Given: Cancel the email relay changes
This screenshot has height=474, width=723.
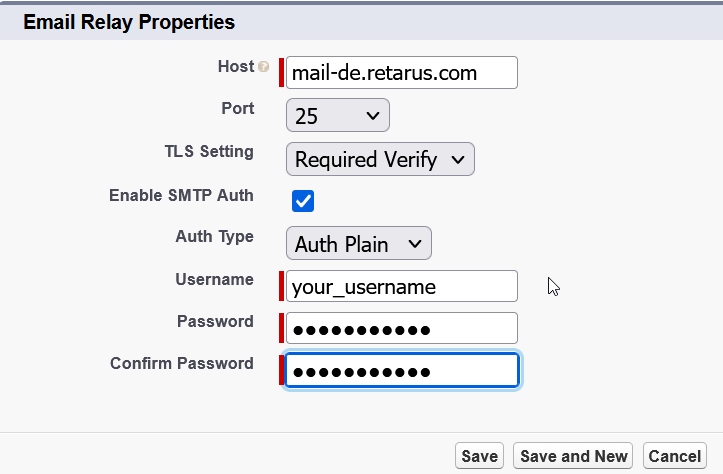Looking at the screenshot, I should 674,456.
